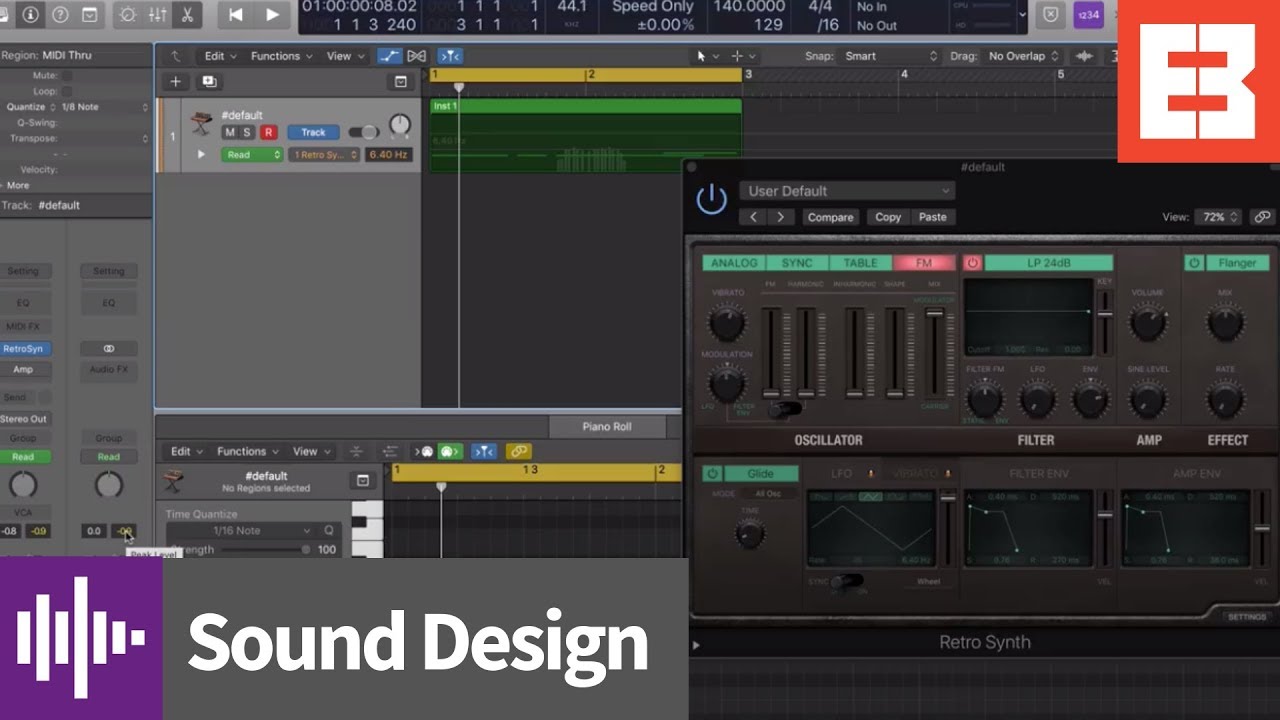The height and width of the screenshot is (720, 1280).
Task: Show Smart Controls dial icon
Action: tap(127, 15)
